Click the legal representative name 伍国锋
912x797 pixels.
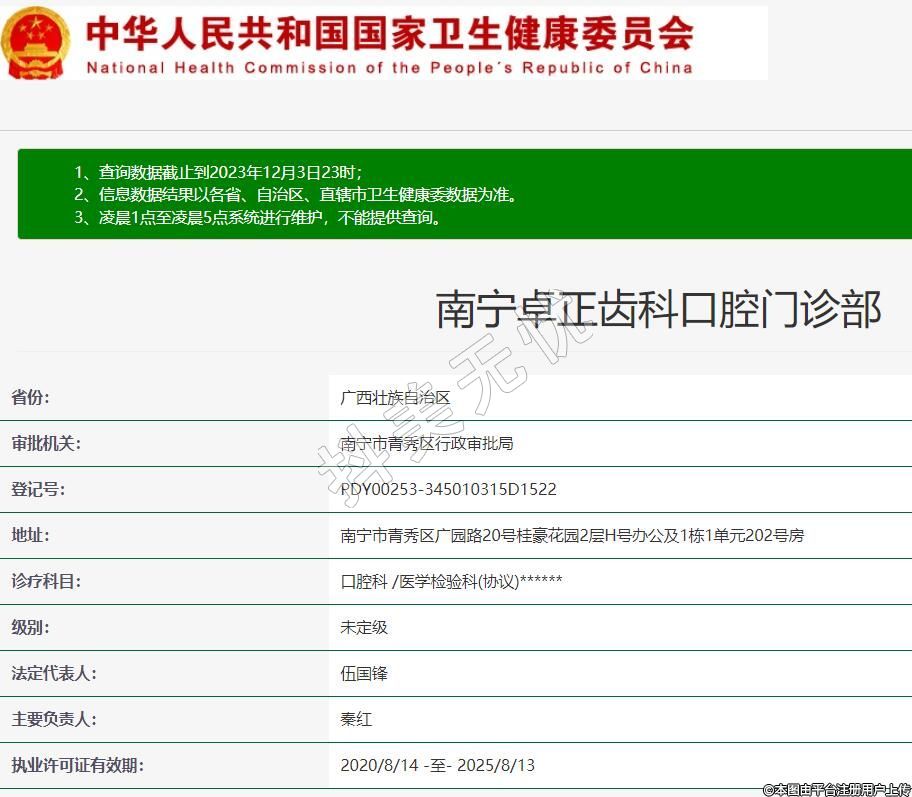coord(364,673)
